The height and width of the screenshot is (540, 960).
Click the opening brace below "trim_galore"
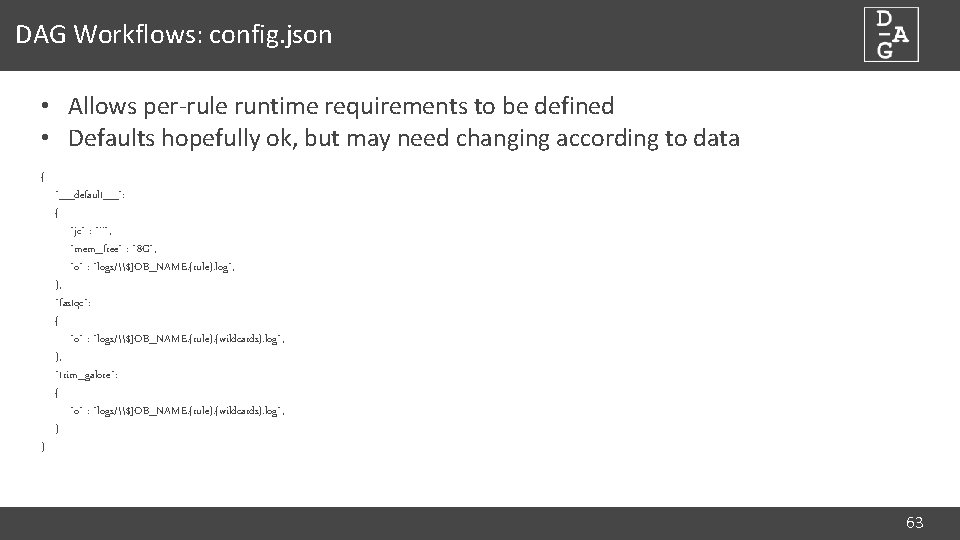(x=57, y=392)
